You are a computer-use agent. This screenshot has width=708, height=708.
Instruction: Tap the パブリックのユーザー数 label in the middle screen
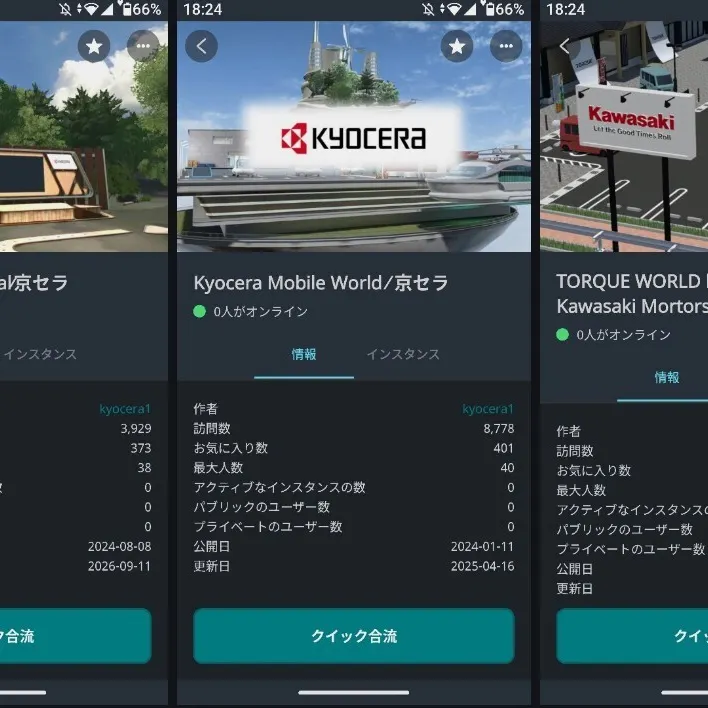261,507
